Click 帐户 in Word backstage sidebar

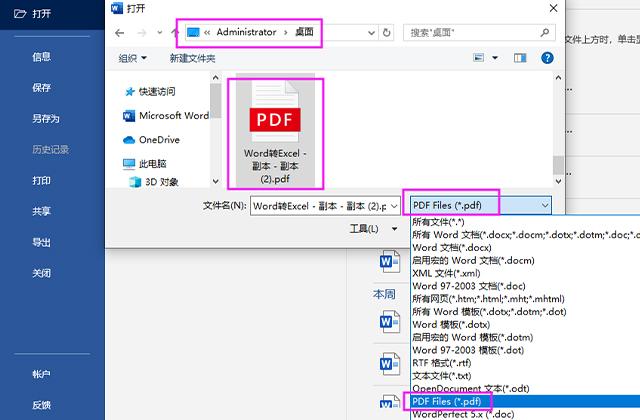[42, 374]
